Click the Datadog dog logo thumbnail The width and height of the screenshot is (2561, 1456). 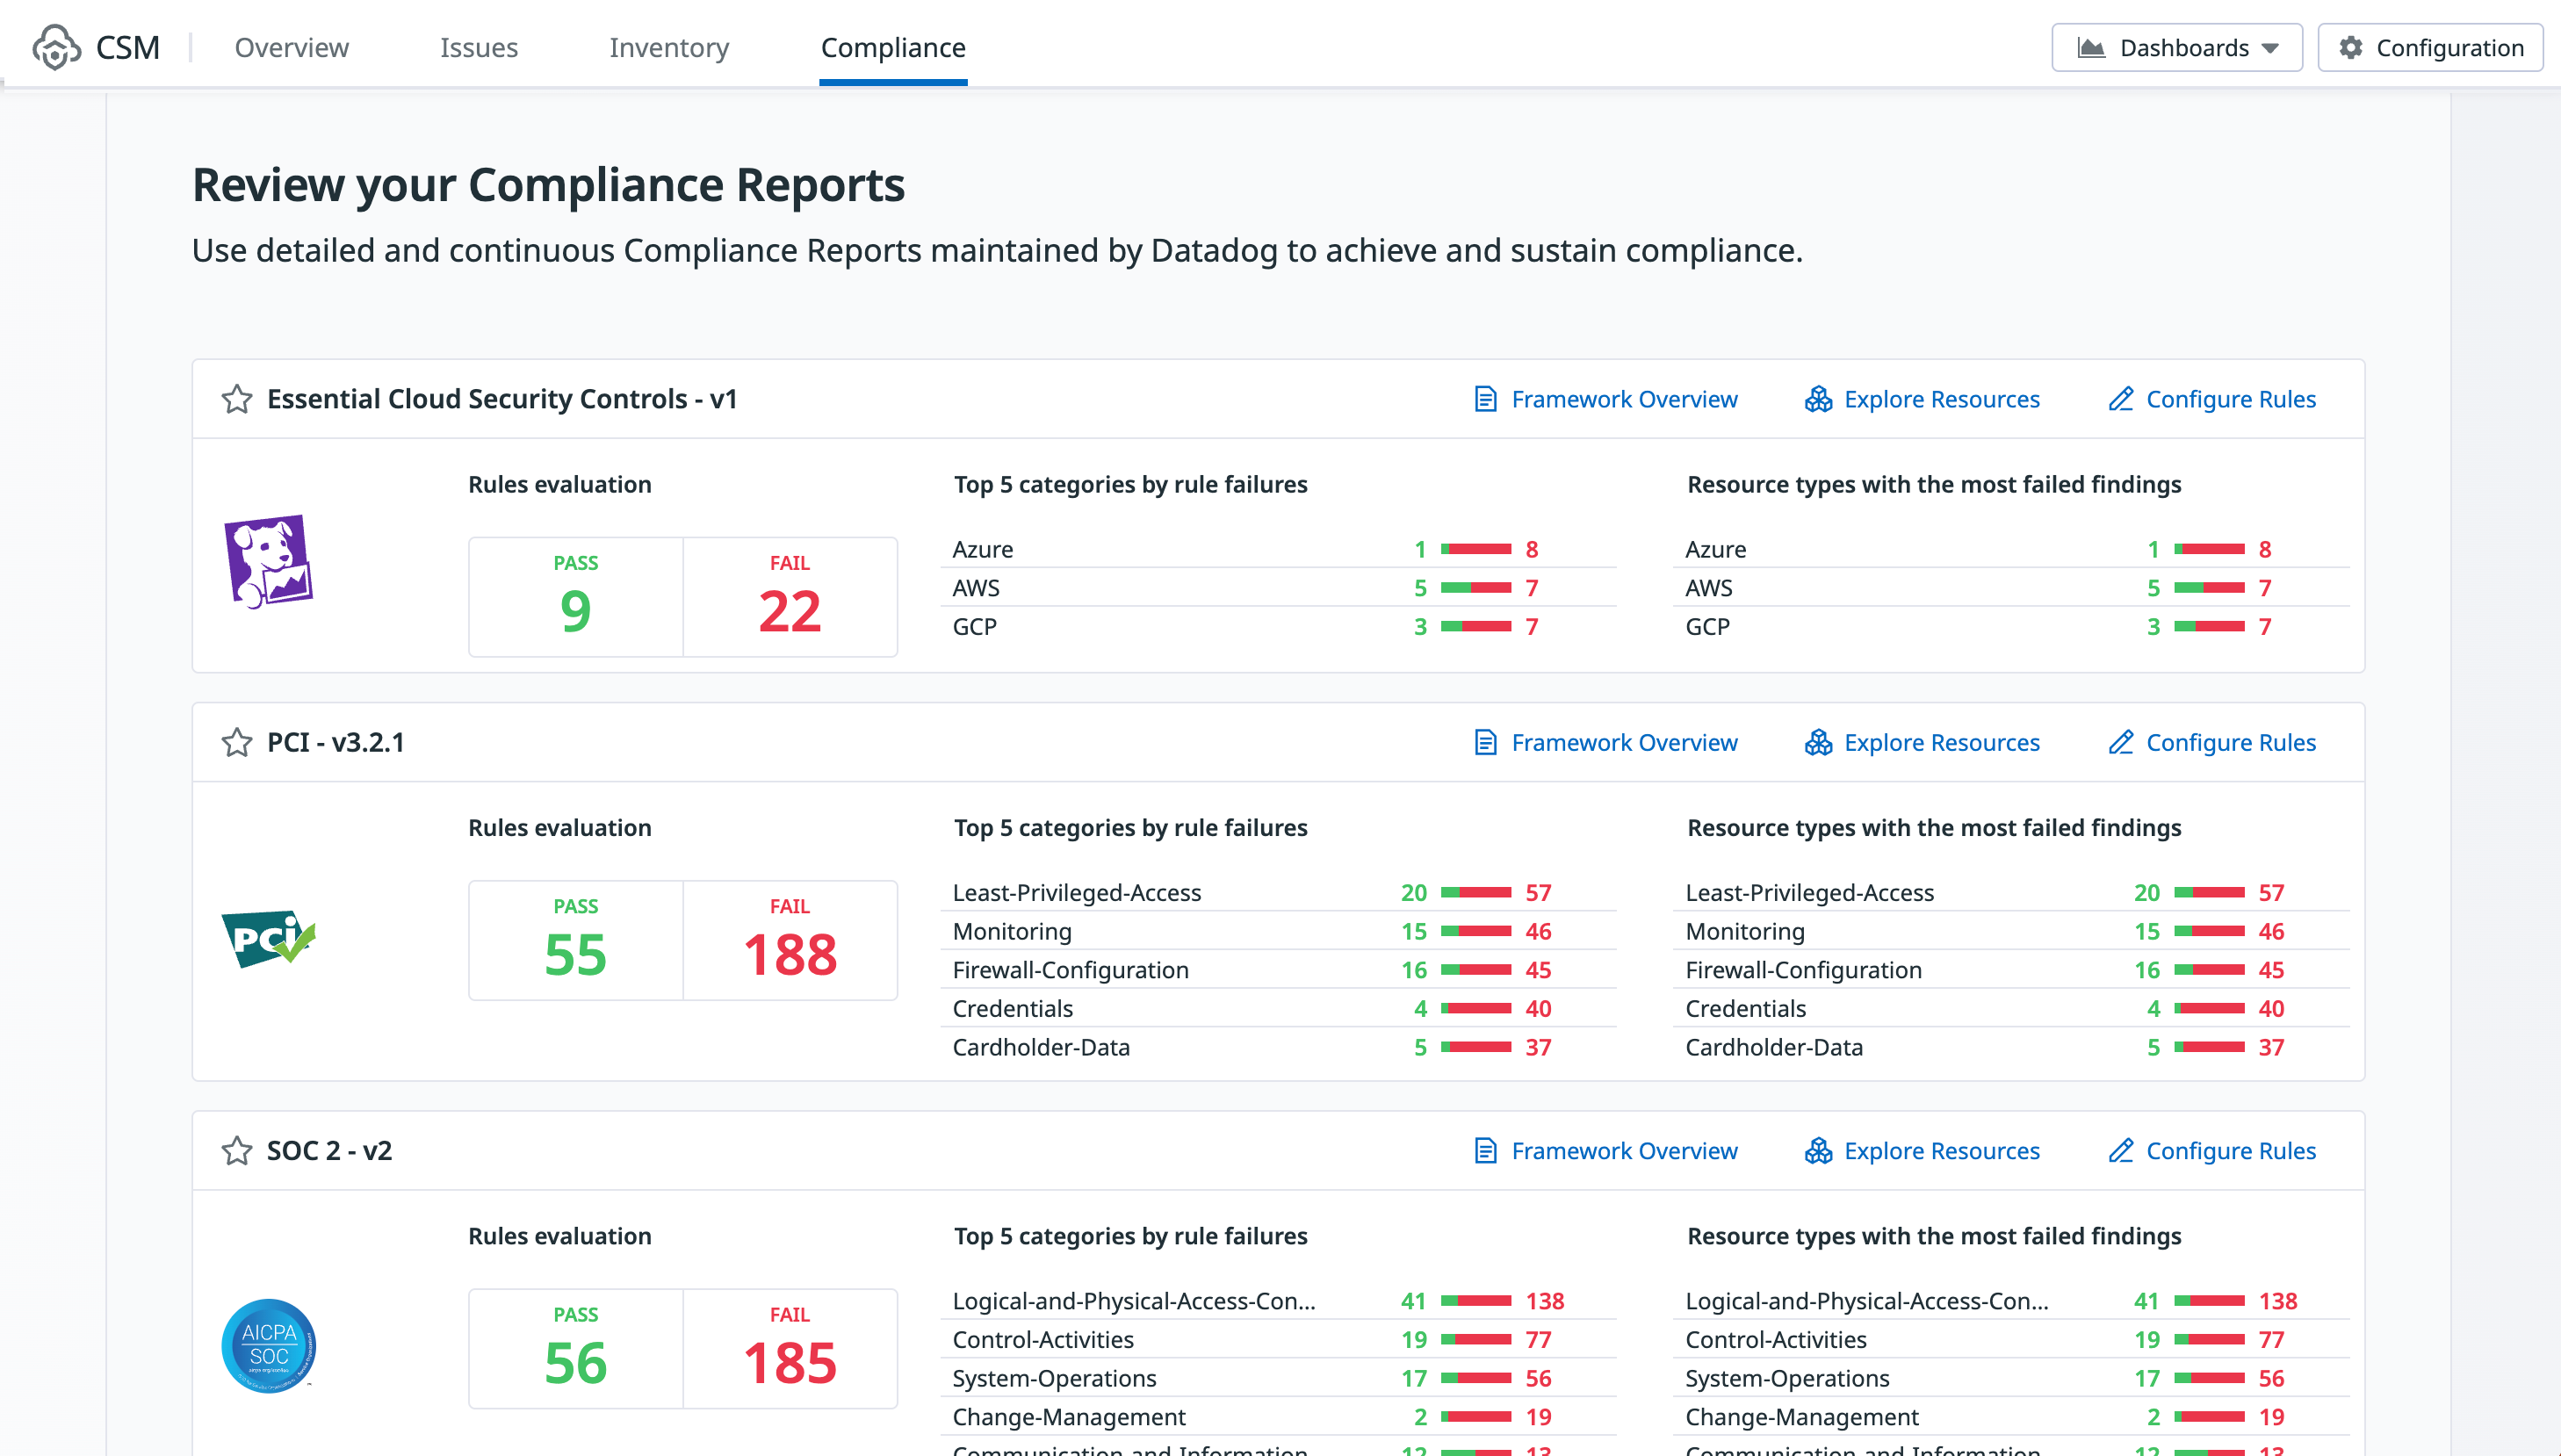[x=268, y=562]
